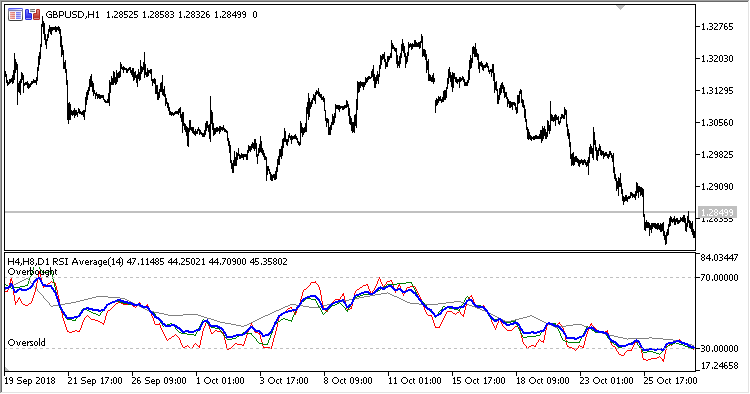Click the RSI value 44.25021
Screen dimensions: 750x394
[187, 262]
